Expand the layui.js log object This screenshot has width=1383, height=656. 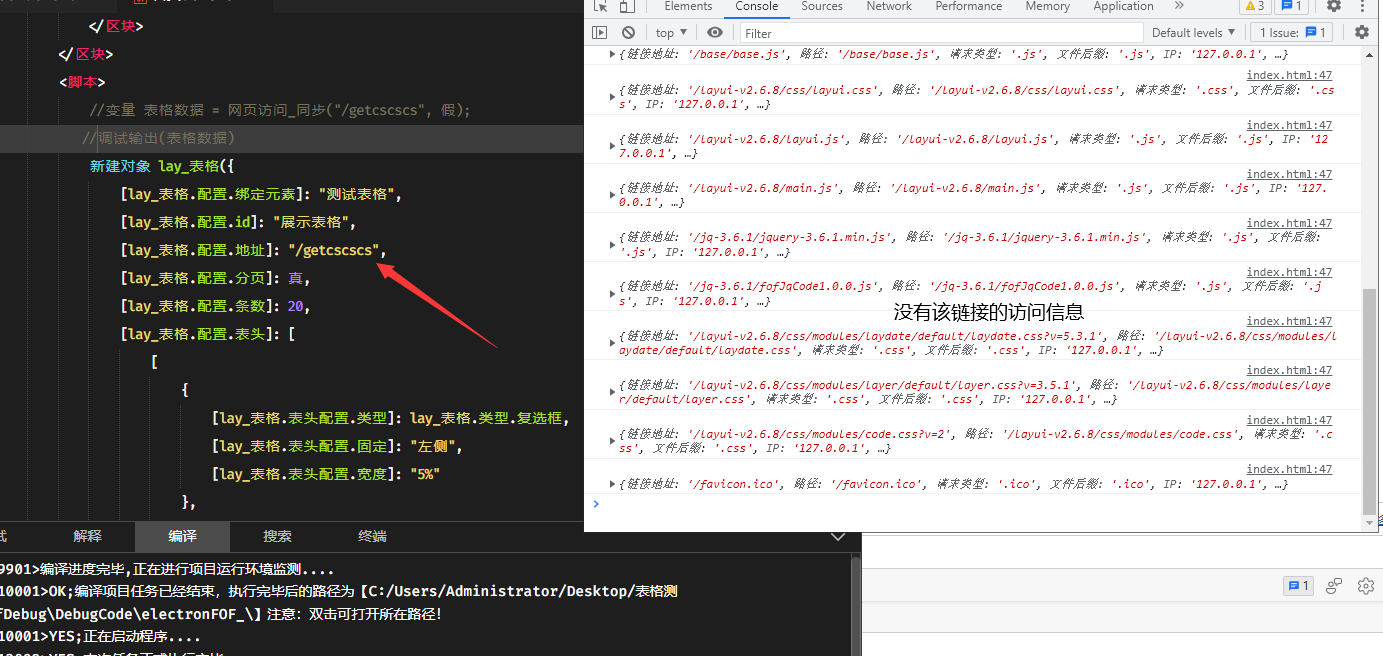613,146
